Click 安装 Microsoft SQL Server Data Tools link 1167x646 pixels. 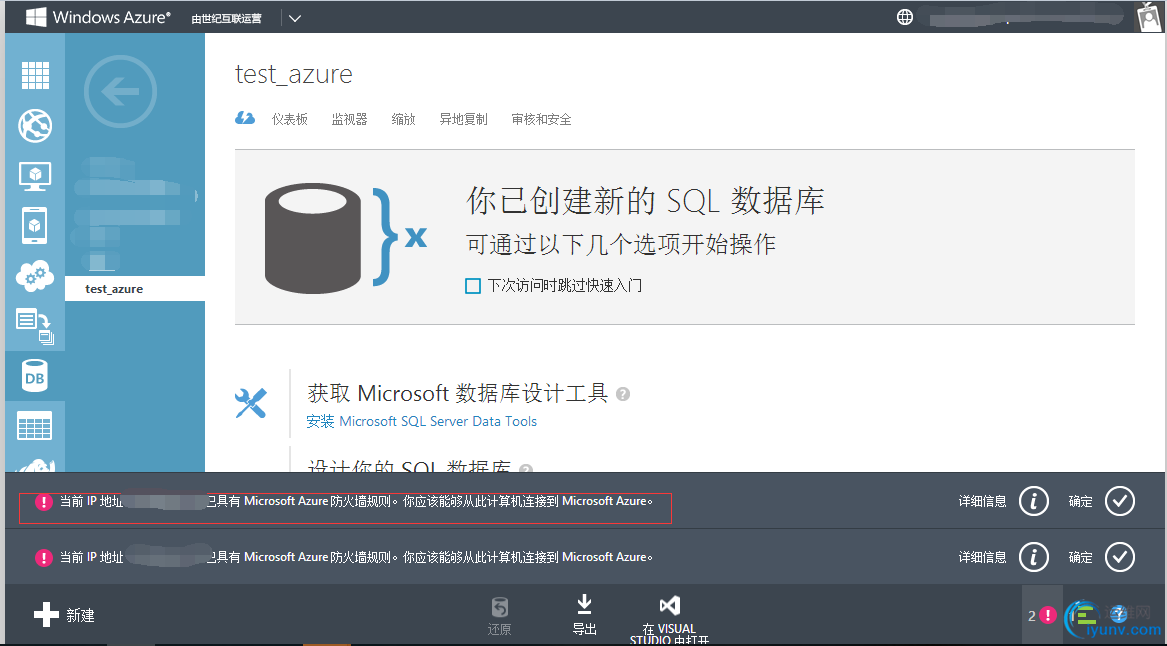tap(421, 421)
